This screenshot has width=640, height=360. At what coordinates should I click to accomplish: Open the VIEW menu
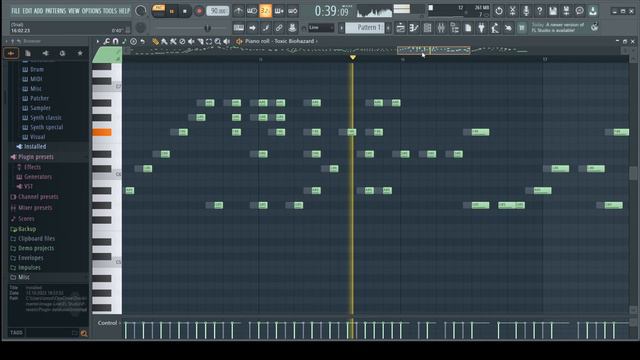74,11
